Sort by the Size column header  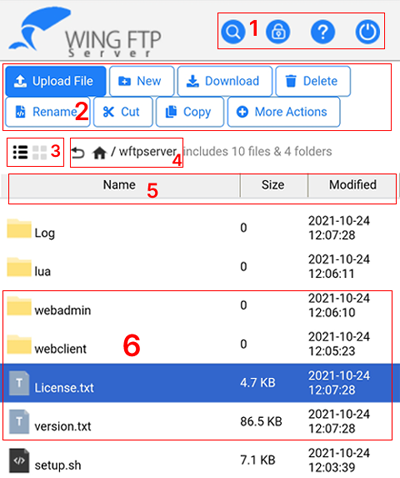274,185
